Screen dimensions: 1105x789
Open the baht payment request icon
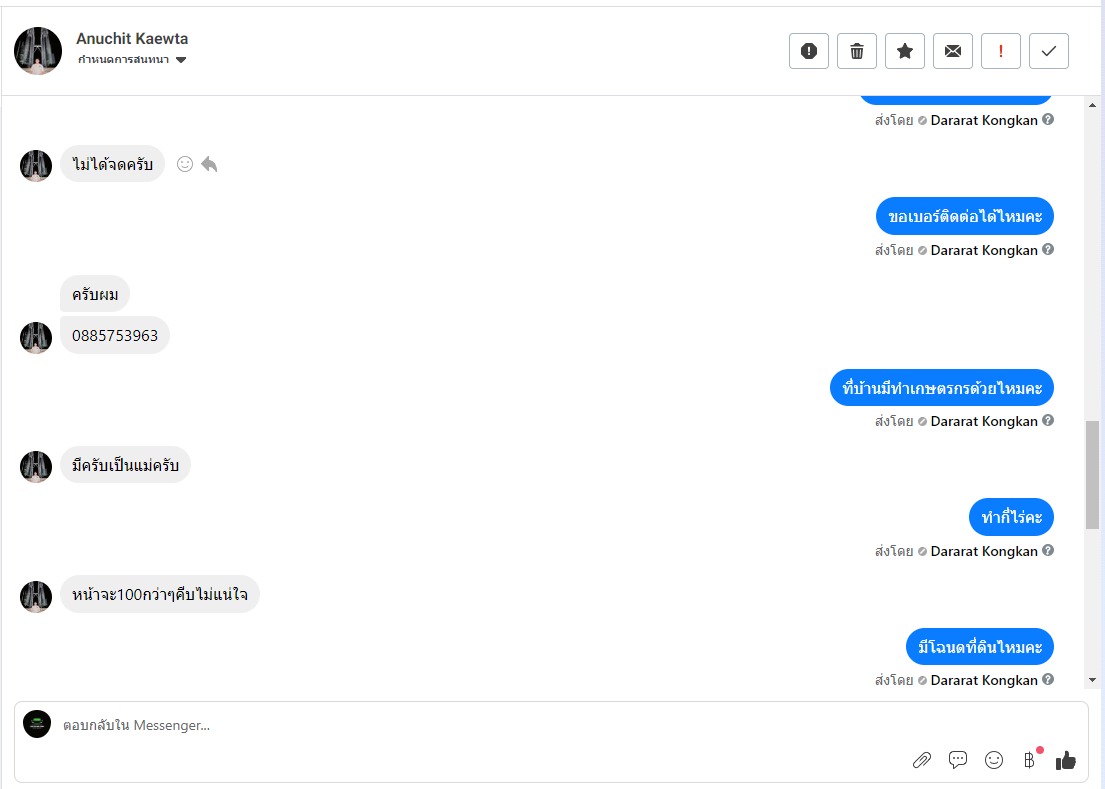pos(1029,760)
